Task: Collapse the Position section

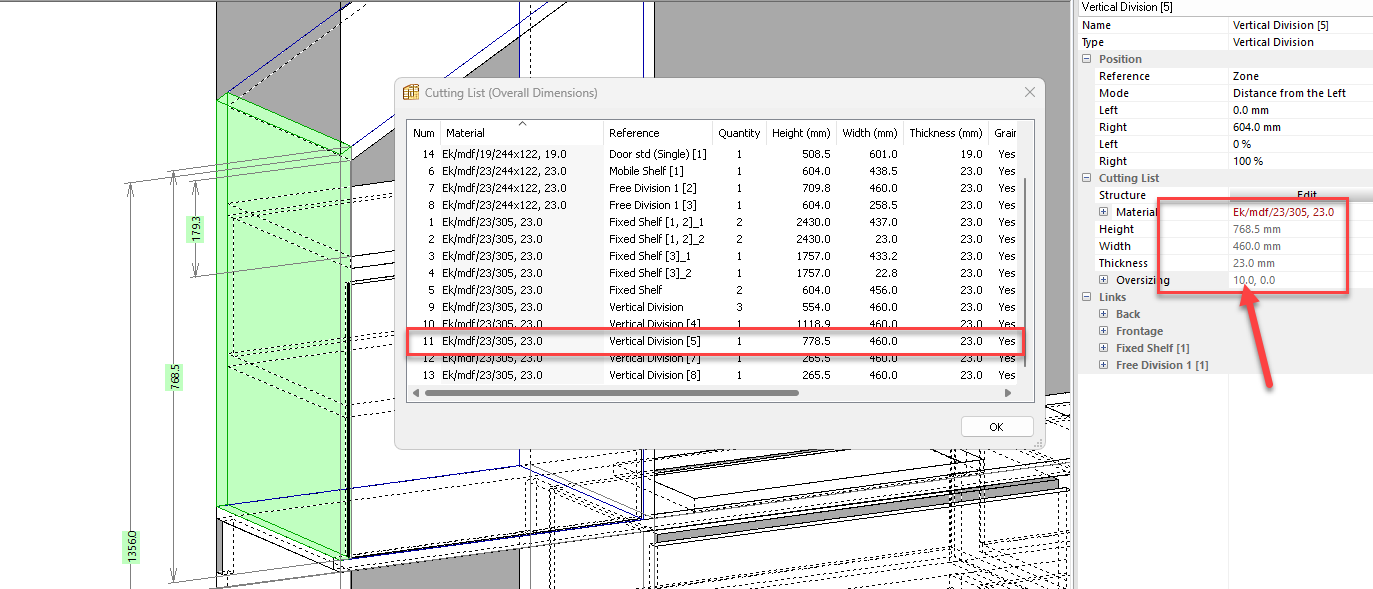Action: [1087, 59]
